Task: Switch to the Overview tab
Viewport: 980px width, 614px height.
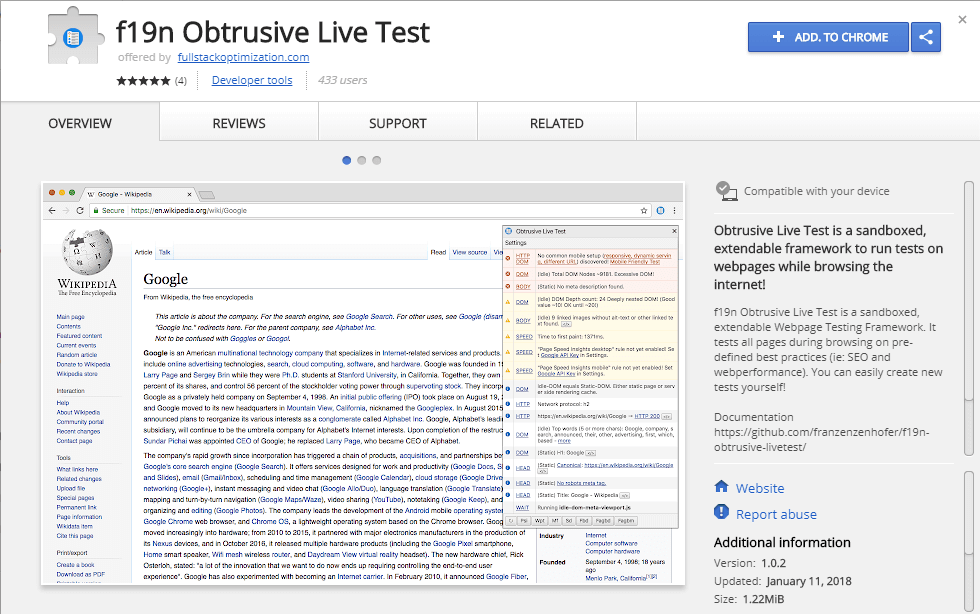Action: point(80,124)
